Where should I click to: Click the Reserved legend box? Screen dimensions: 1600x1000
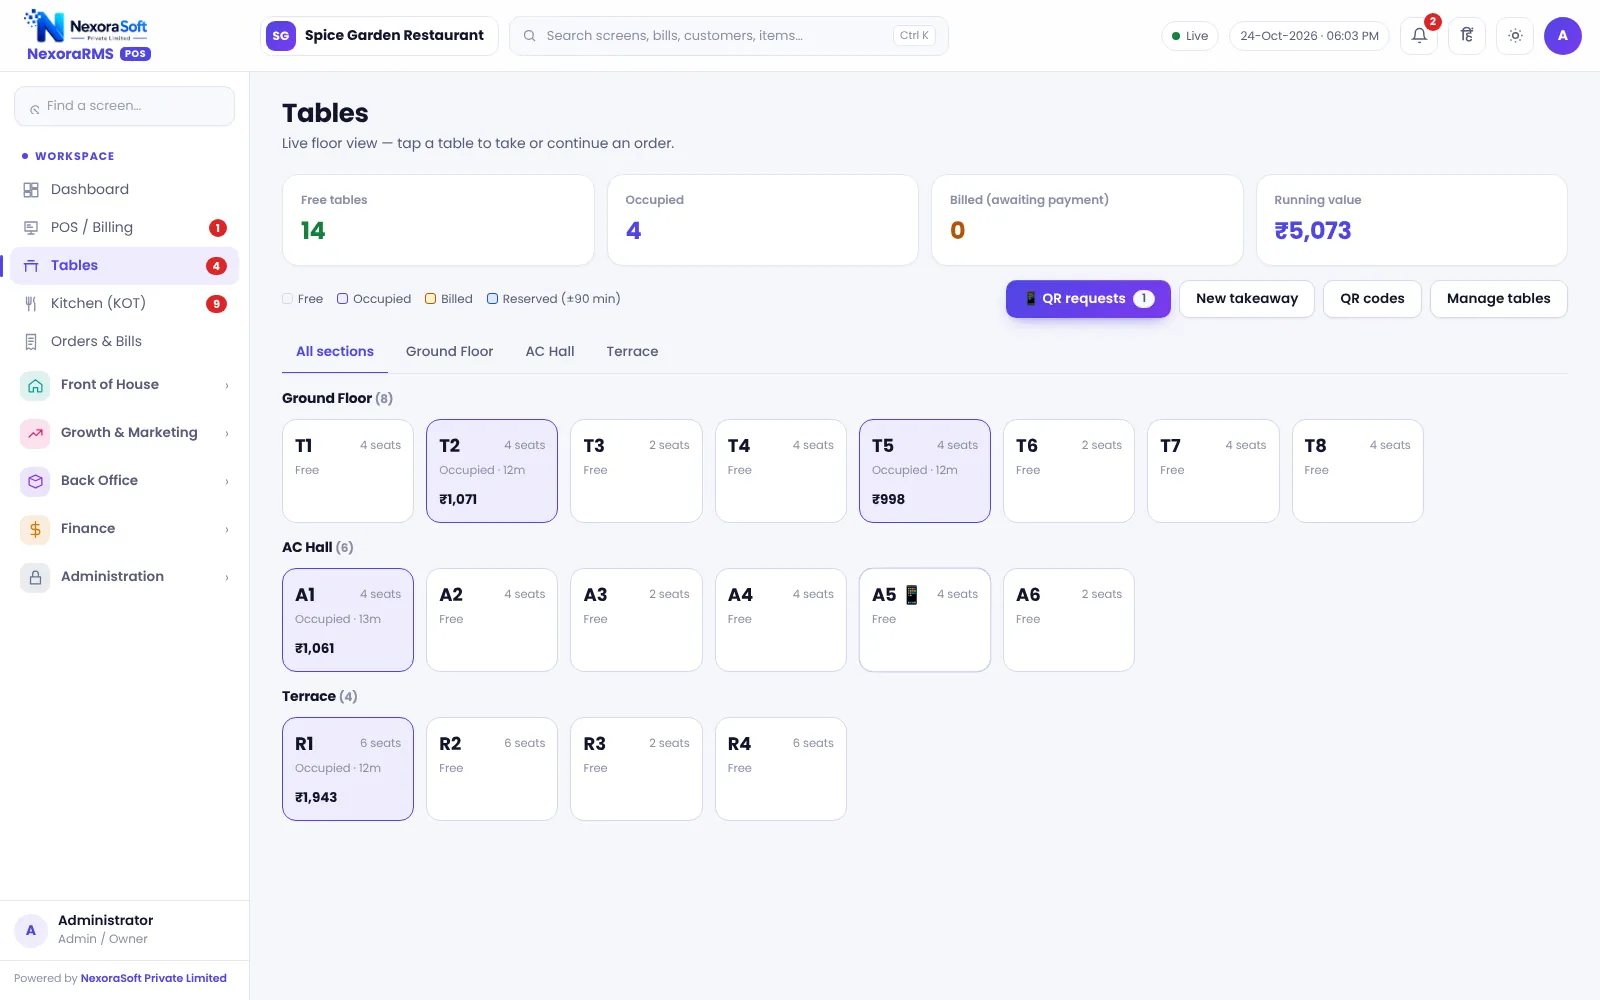point(492,299)
